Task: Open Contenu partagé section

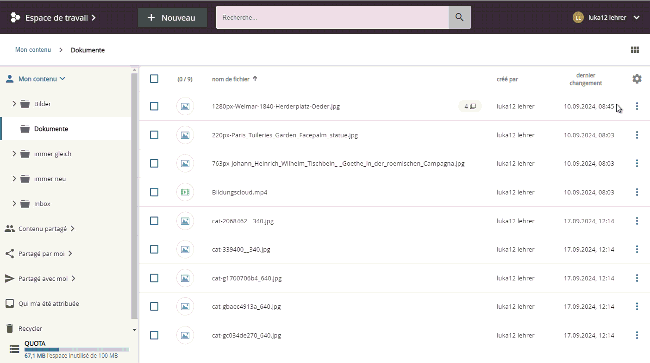Action: coord(42,229)
